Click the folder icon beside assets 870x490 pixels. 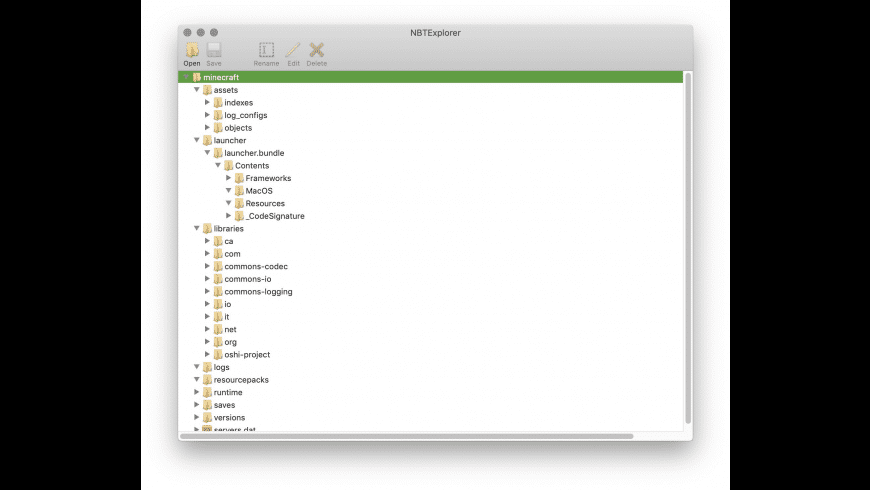(x=207, y=90)
